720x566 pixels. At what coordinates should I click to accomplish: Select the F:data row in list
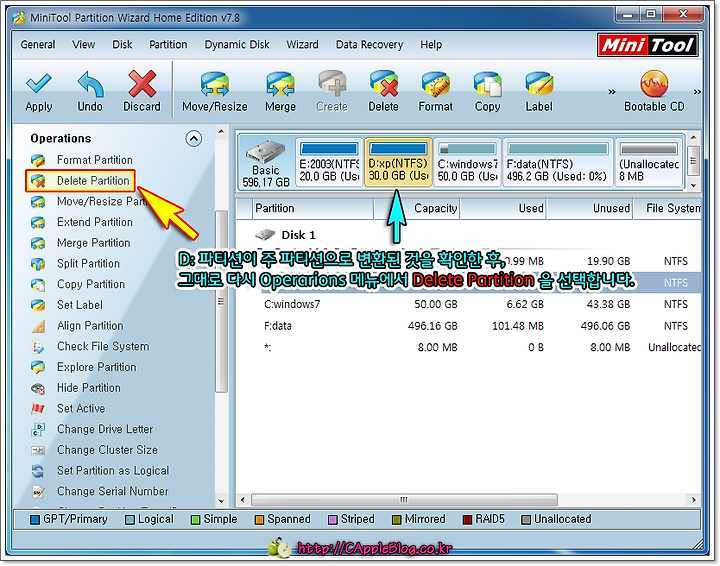click(468, 326)
